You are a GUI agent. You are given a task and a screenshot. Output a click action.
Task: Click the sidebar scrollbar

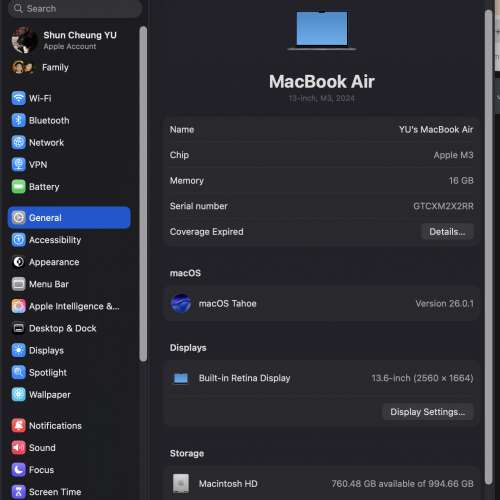[x=143, y=194]
